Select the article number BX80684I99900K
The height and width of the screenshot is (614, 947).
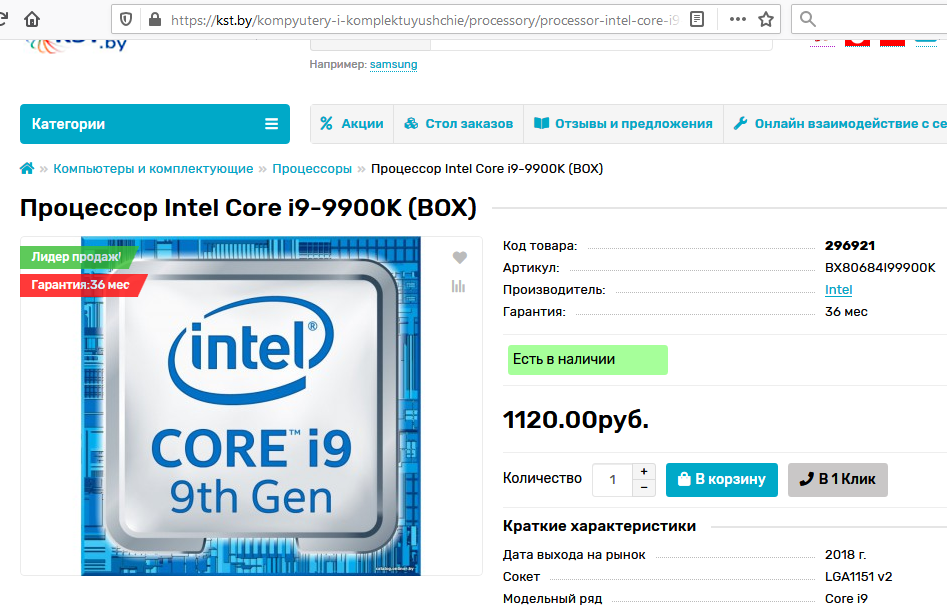880,267
